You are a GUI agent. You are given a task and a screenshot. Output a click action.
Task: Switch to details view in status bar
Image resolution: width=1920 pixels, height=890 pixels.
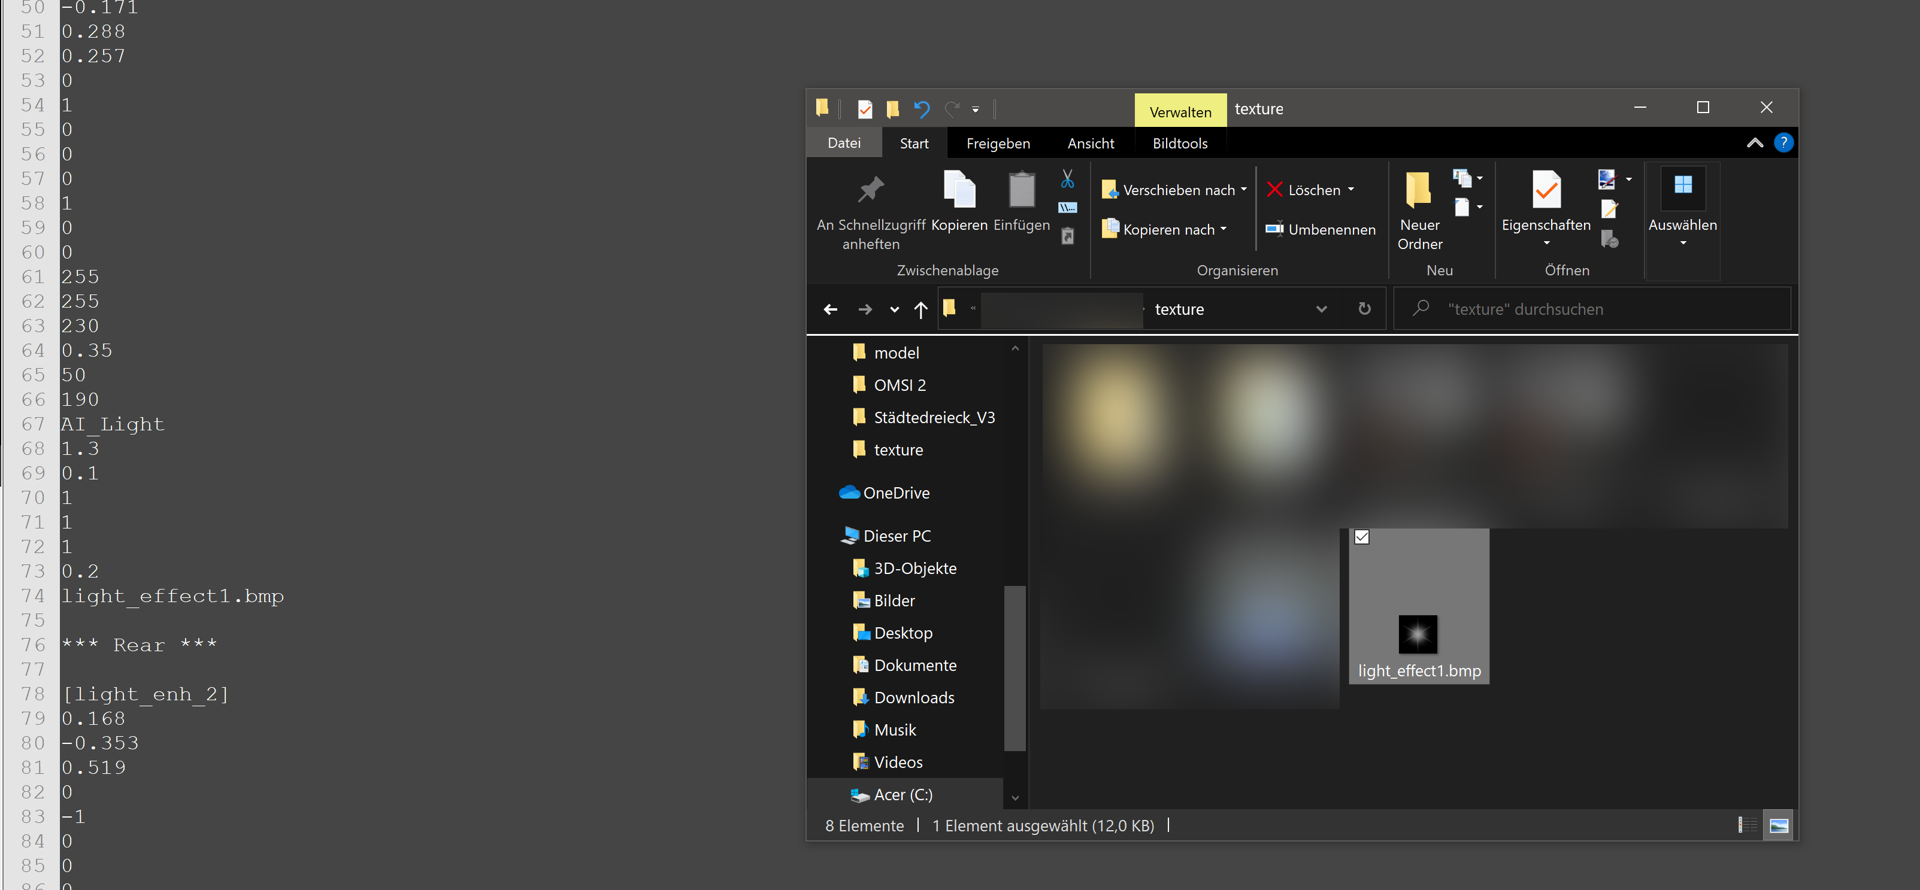coord(1746,825)
